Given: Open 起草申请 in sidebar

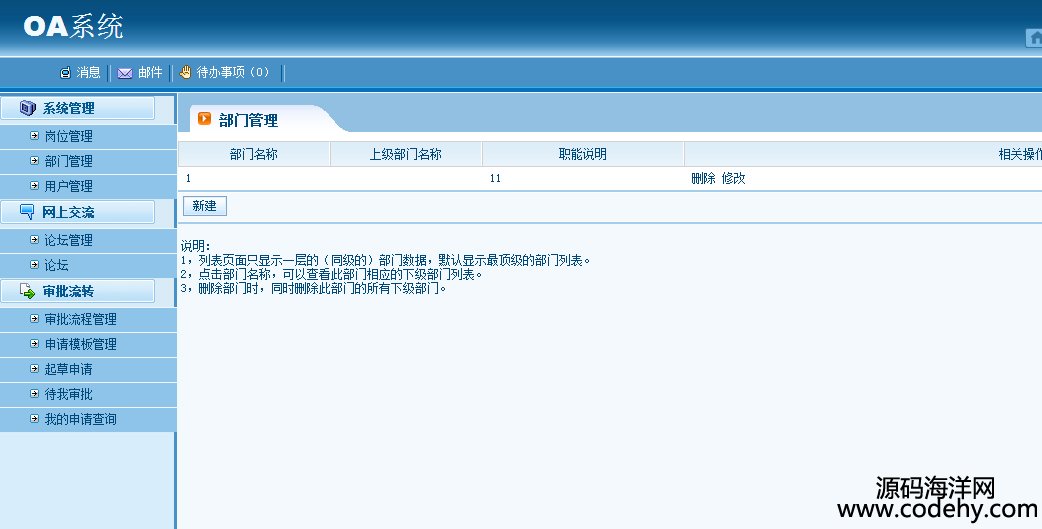Looking at the screenshot, I should coord(68,369).
